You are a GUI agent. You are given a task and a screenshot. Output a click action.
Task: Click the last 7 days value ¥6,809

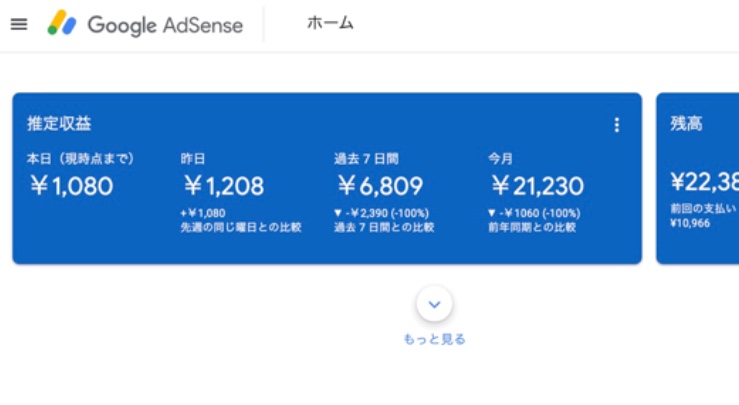380,186
